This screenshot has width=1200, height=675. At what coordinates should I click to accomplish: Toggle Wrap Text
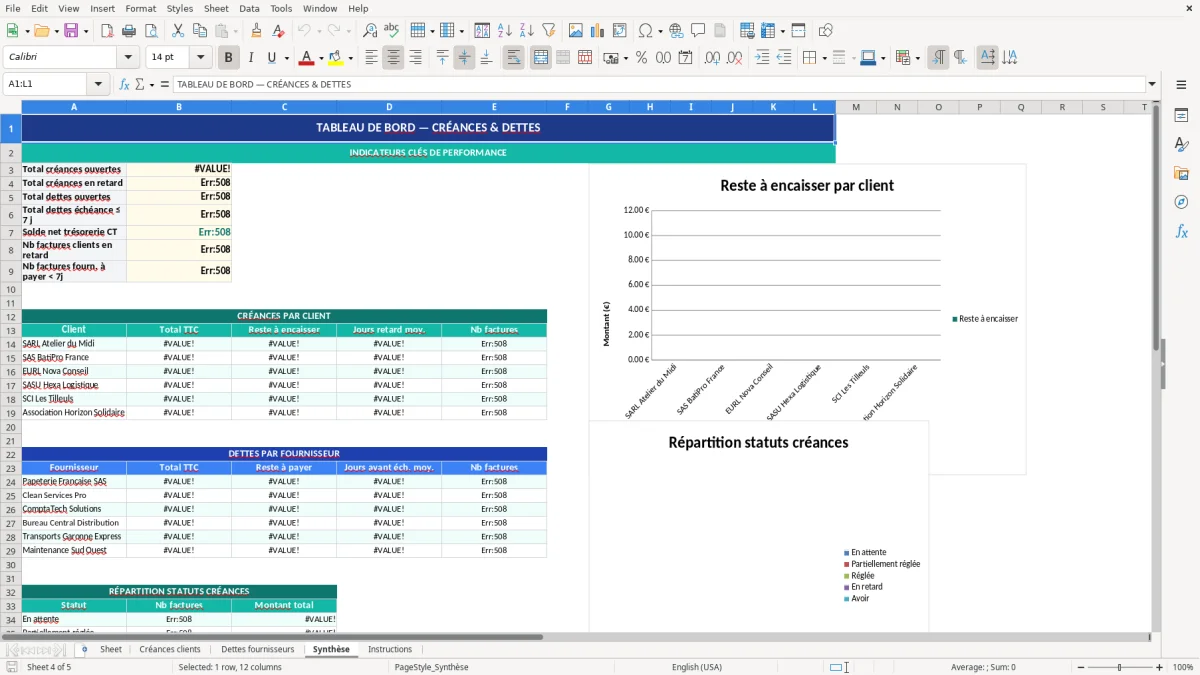tap(513, 58)
